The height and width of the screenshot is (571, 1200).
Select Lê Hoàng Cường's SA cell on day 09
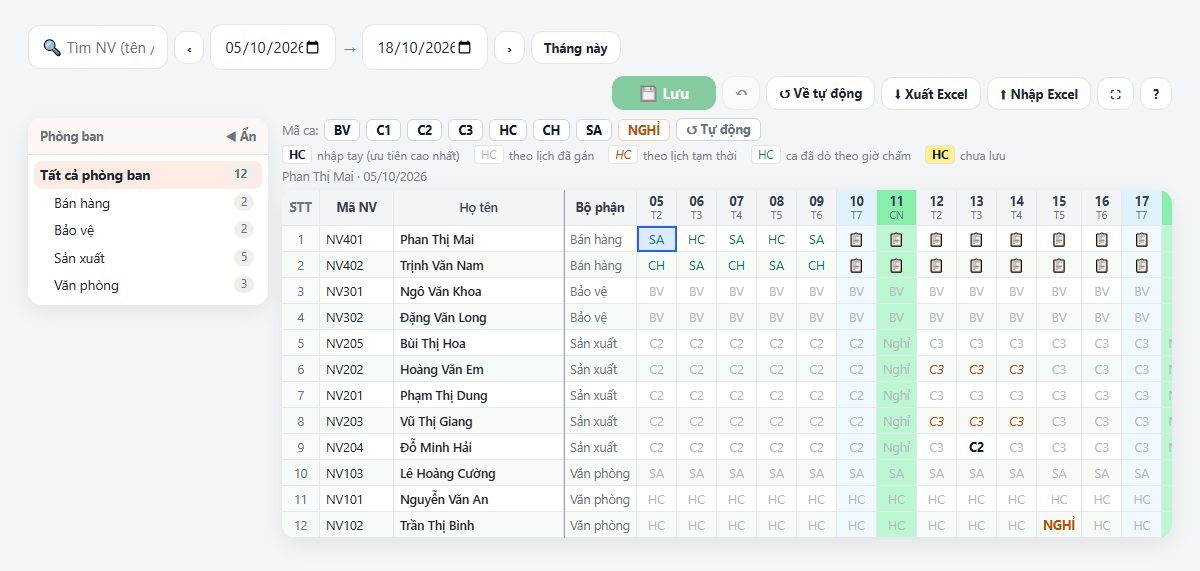click(817, 473)
